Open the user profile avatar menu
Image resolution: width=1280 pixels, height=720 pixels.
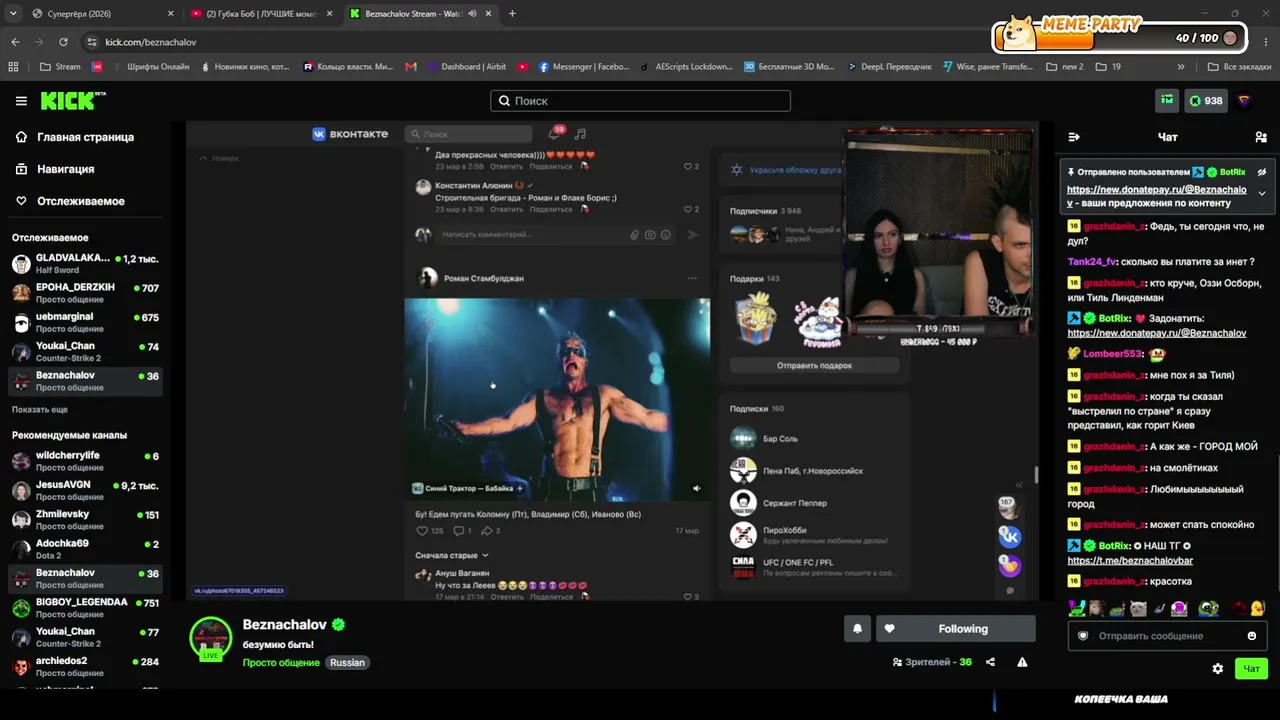point(1244,101)
